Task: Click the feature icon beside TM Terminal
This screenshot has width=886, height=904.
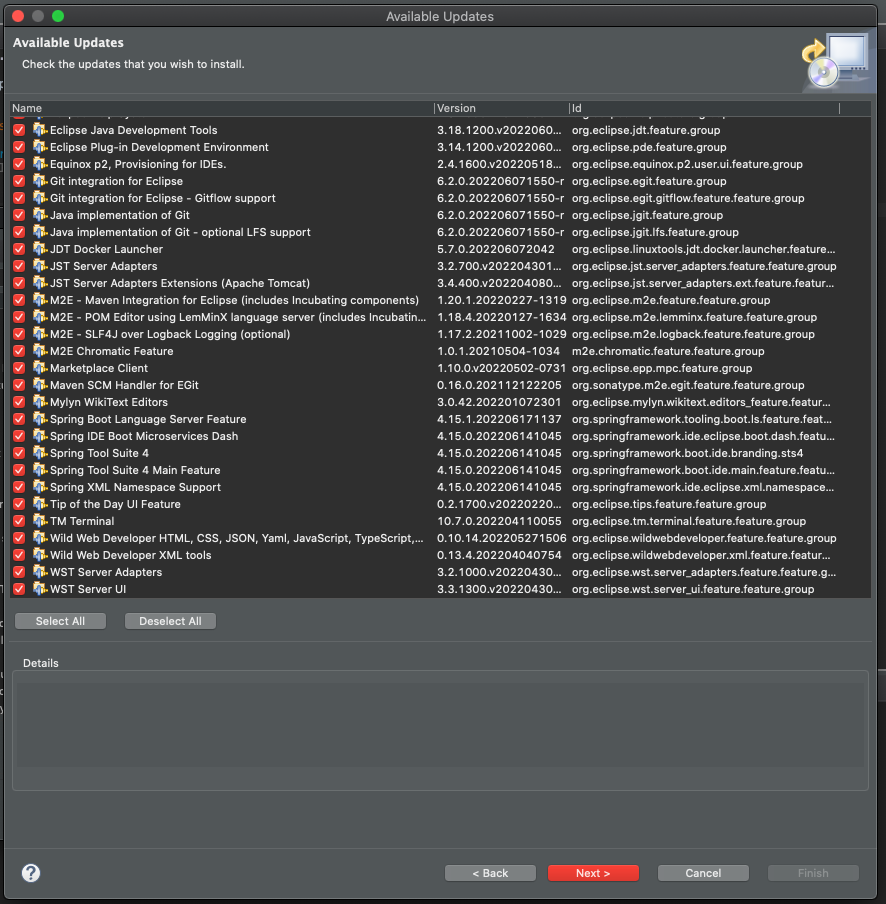Action: [x=40, y=521]
